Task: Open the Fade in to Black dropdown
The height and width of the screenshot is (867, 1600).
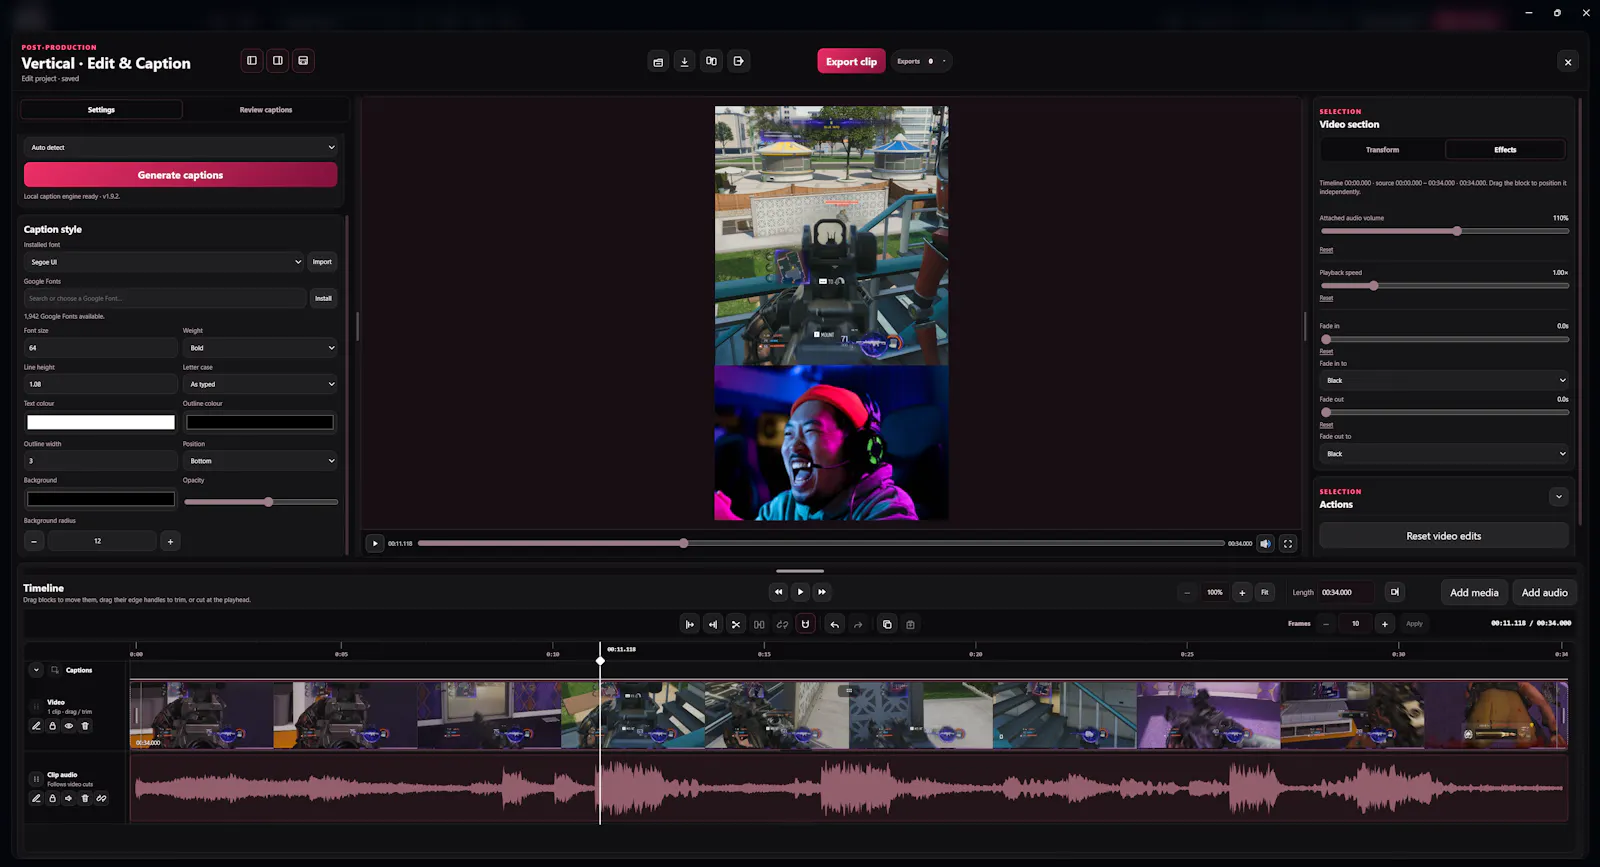Action: pos(1444,380)
